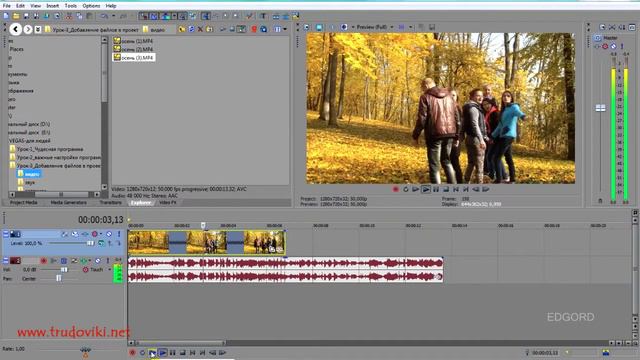Minimize the video track header
The width and height of the screenshot is (640, 360).
coord(6,234)
